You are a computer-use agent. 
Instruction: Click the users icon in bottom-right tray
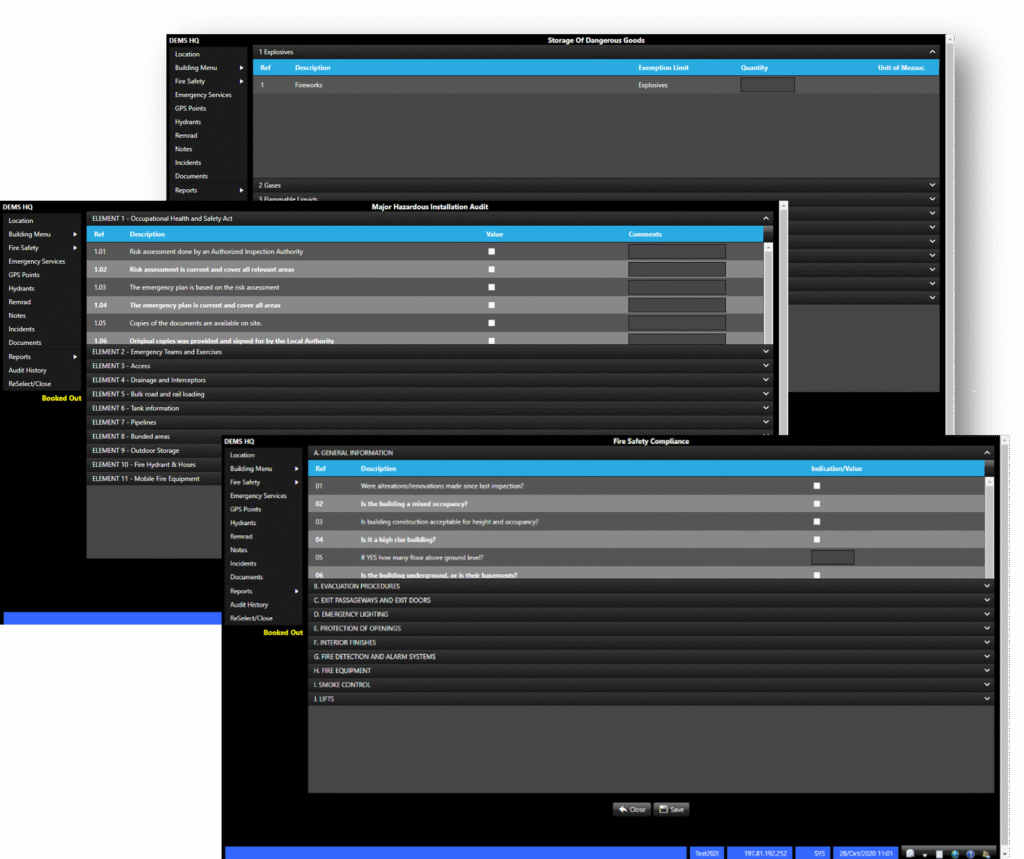985,853
